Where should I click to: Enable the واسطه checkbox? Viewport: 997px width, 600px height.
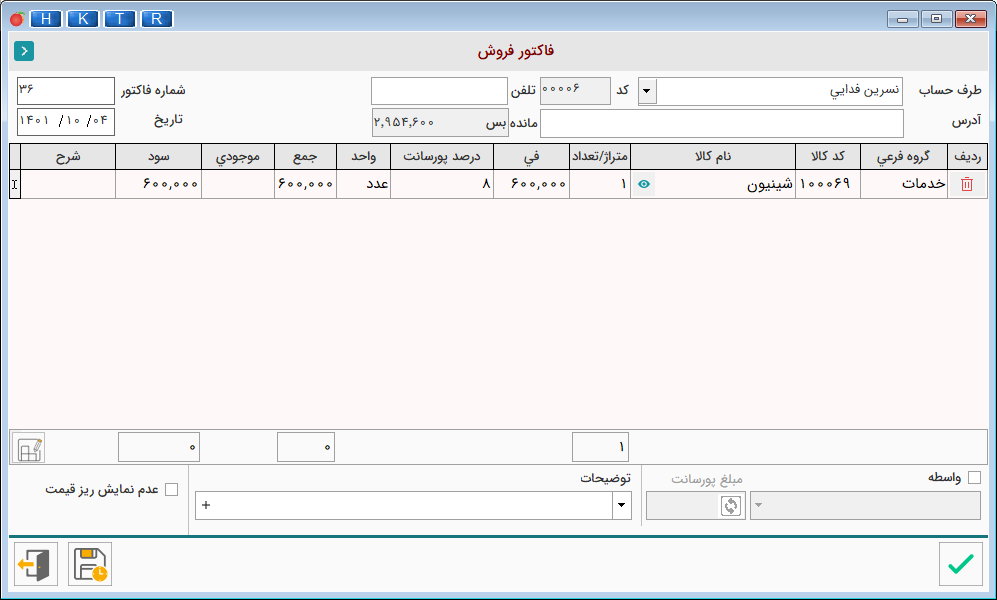(x=974, y=477)
